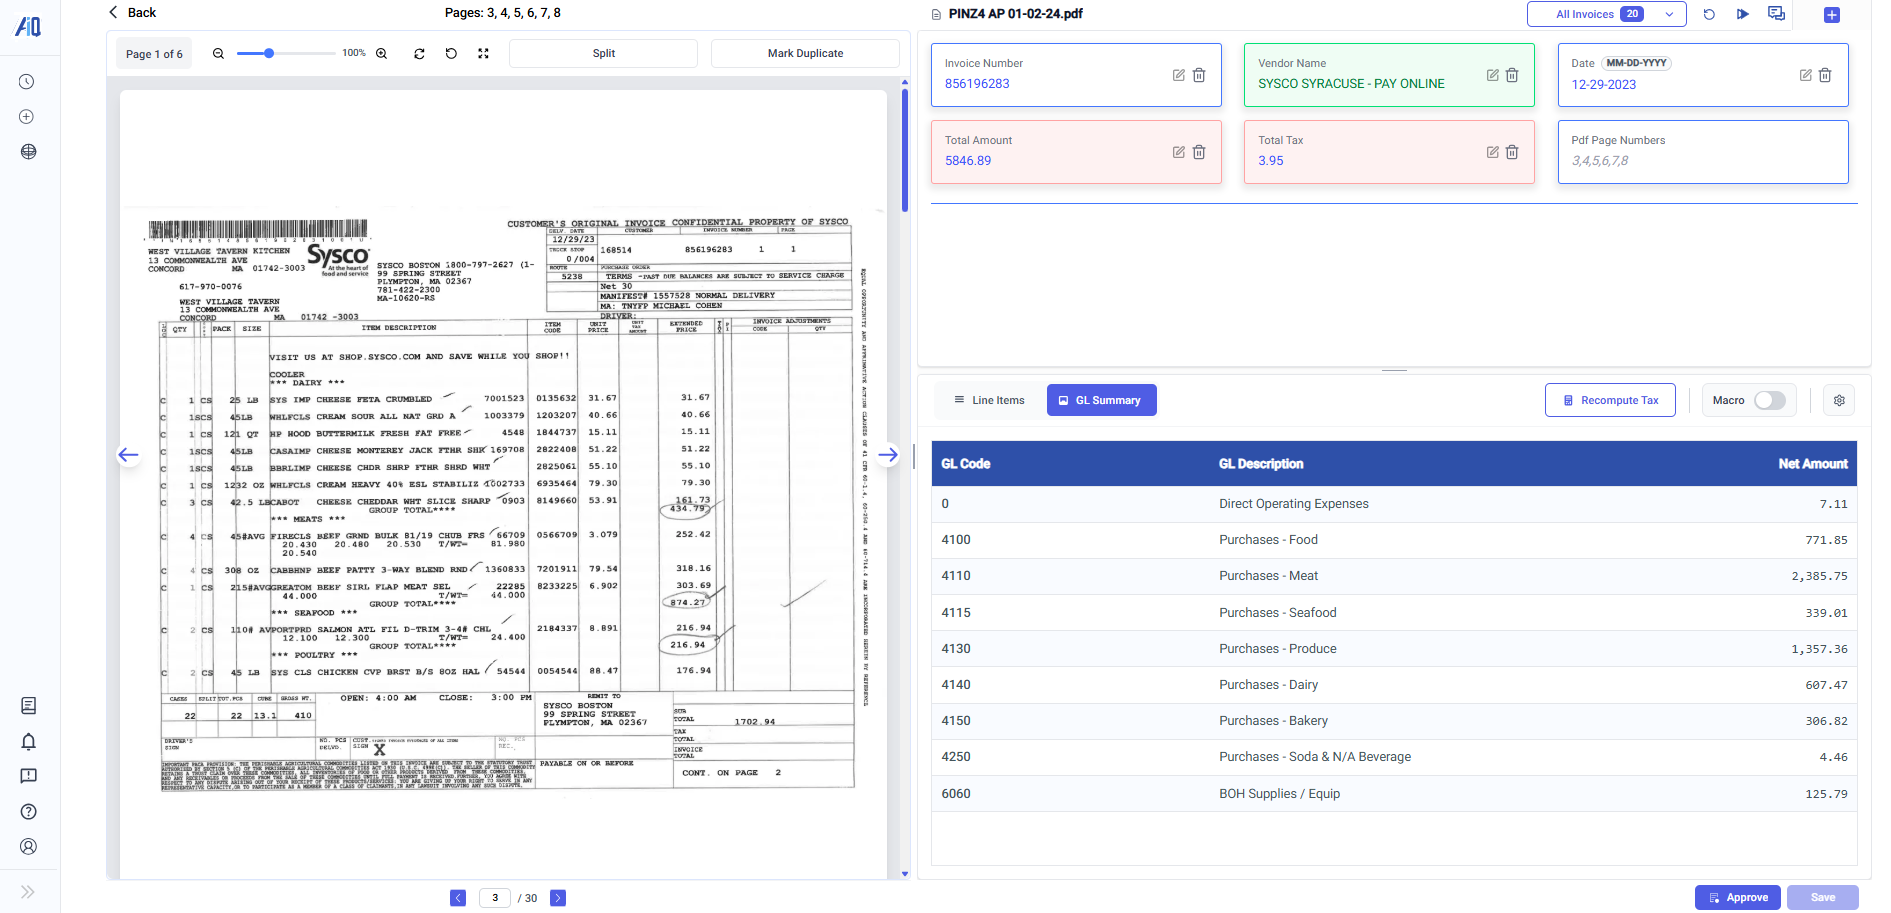
Task: Click vendor value SYSCO SYRACUSE - PAY ONLINE
Action: point(1351,84)
